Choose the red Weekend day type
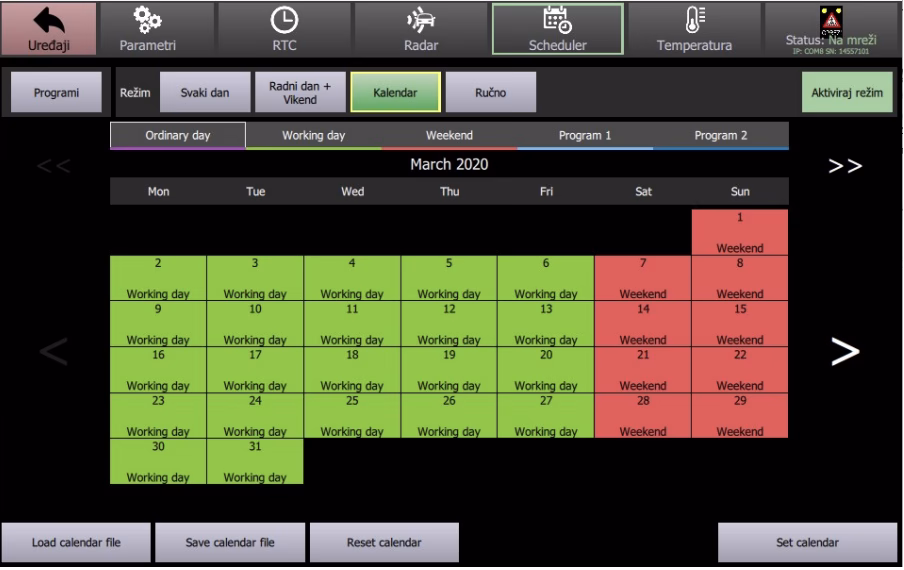Image resolution: width=904 pixels, height=570 pixels. pos(449,136)
